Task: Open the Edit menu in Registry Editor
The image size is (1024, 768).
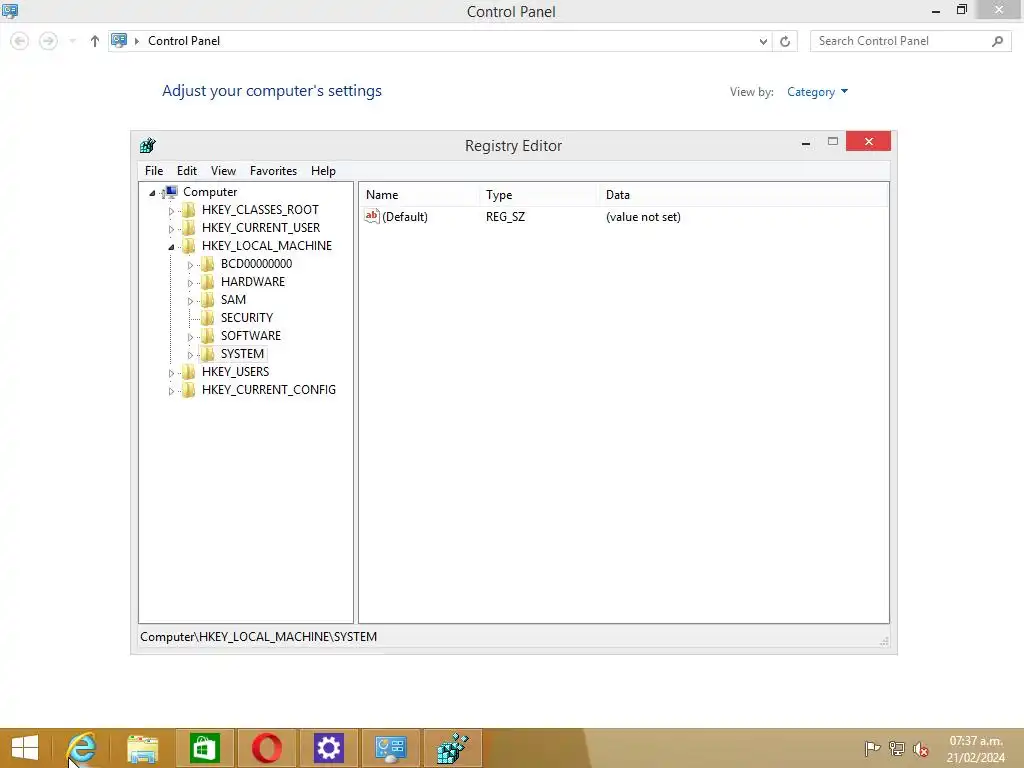Action: pyautogui.click(x=187, y=170)
